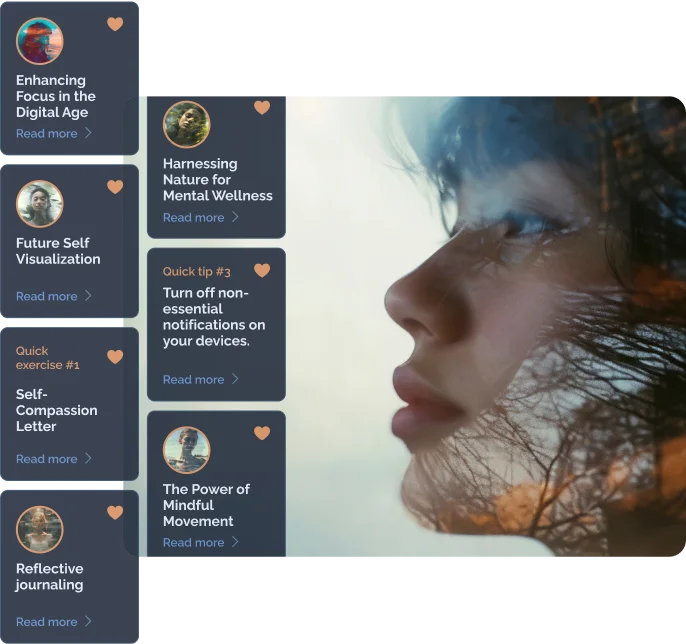The width and height of the screenshot is (686, 644).
Task: Click chevron arrow under Enhancing Focus card
Action: (88, 133)
